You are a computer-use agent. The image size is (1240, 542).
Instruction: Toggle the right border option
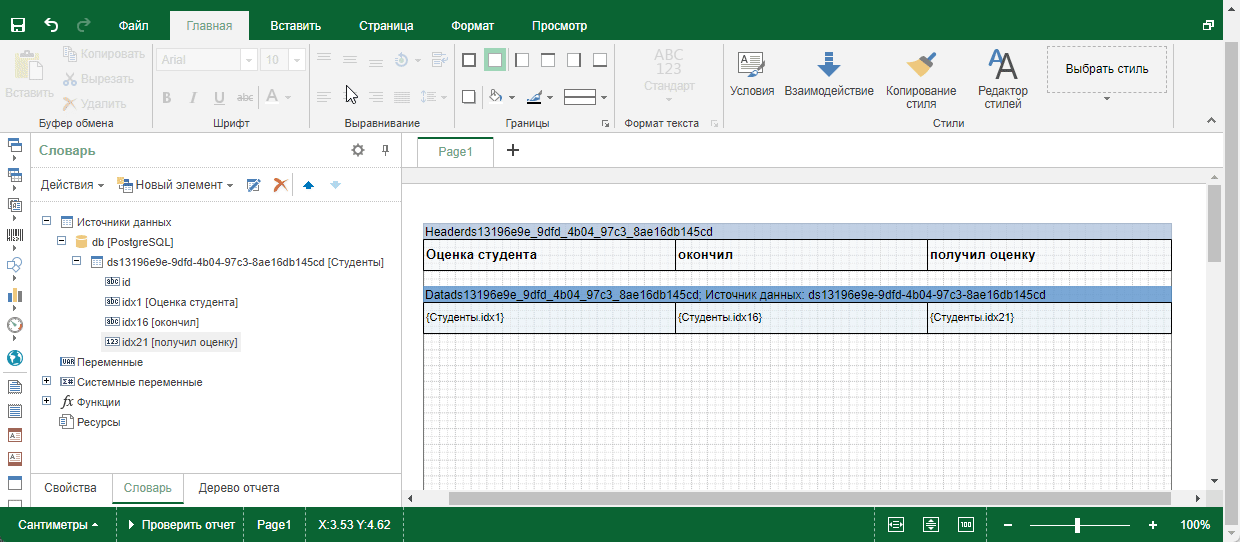click(573, 60)
